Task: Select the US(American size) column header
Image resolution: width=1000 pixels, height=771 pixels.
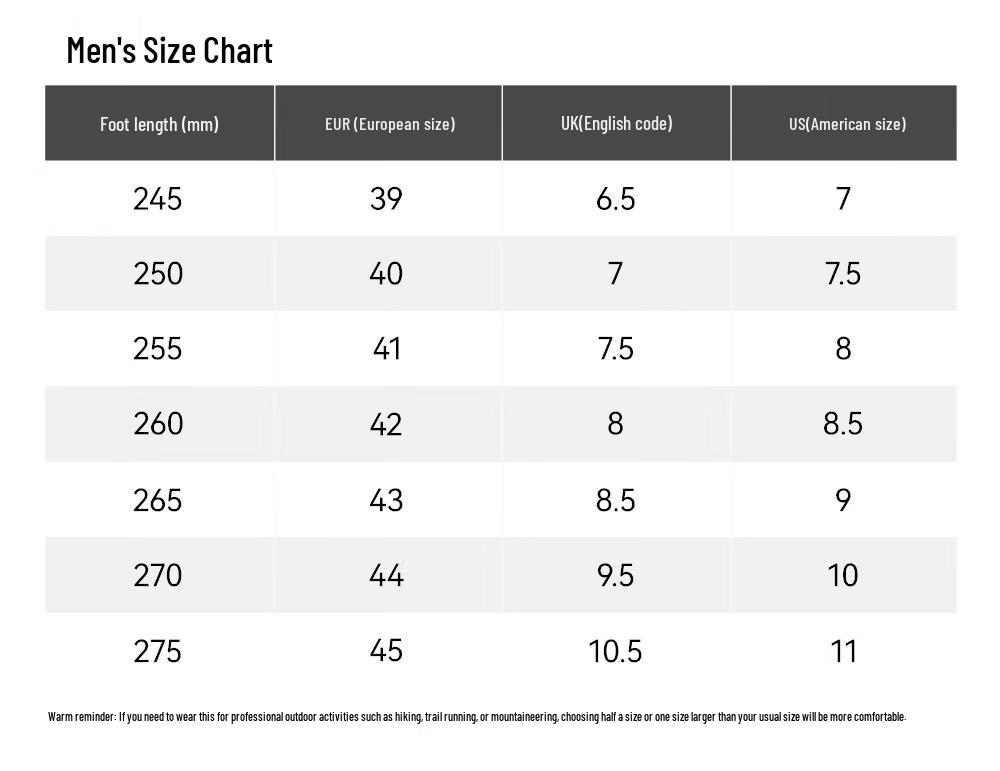Action: [x=844, y=123]
